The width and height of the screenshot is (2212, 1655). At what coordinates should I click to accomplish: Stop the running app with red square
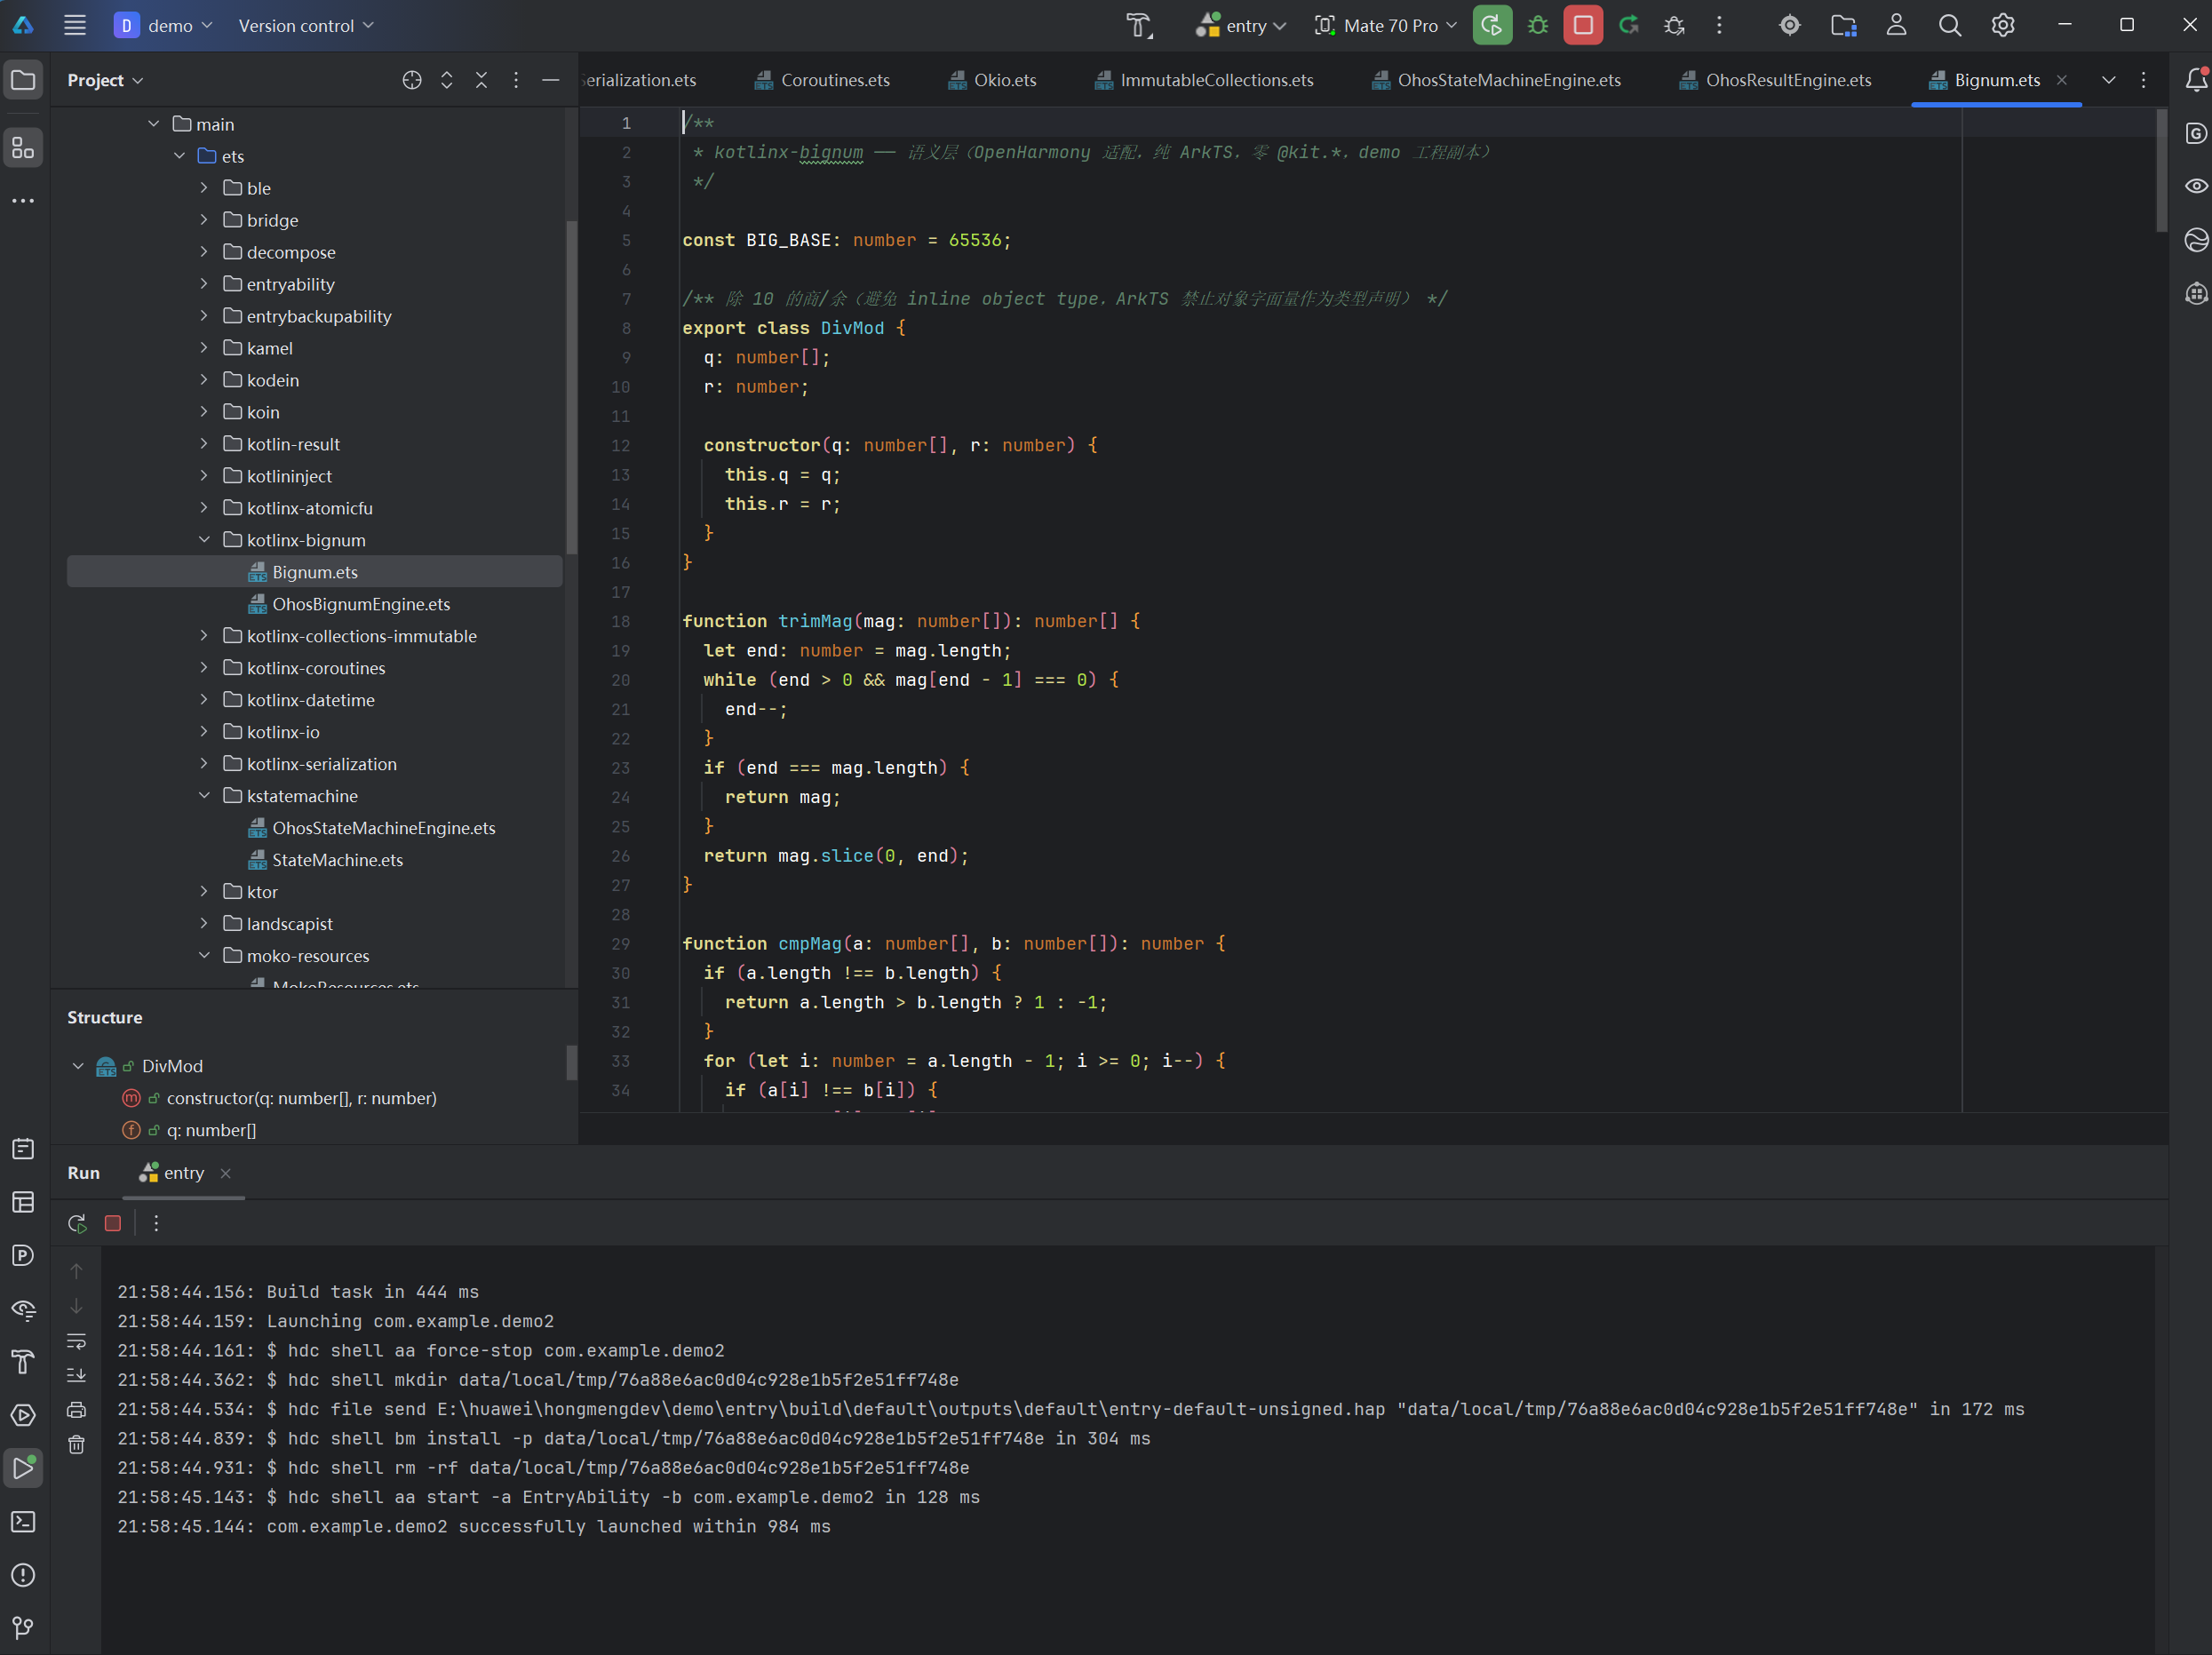1583,26
